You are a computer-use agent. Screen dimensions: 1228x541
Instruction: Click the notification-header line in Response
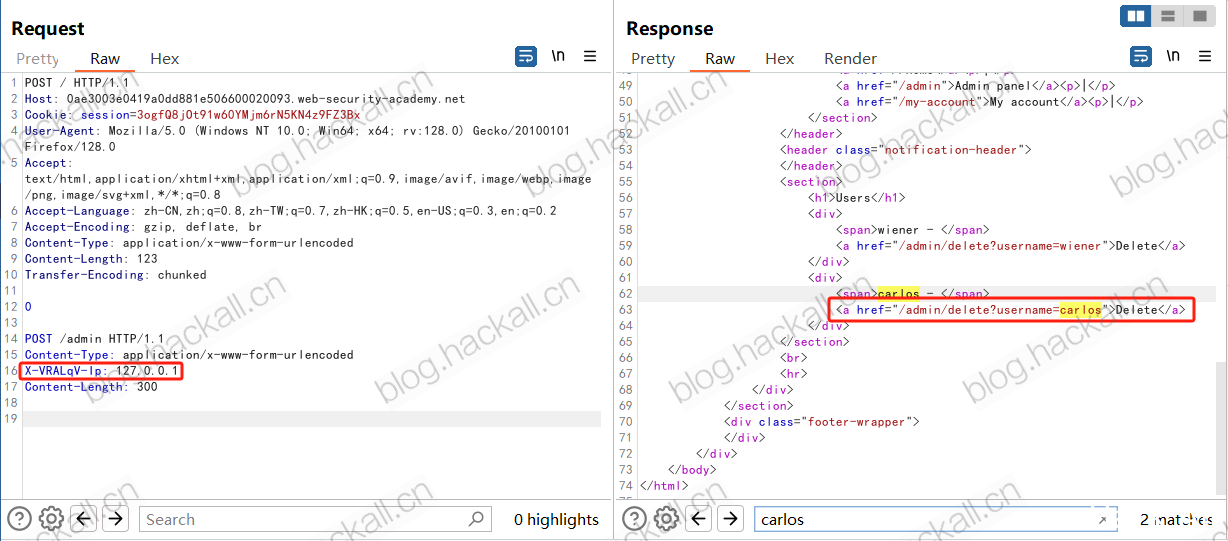tap(906, 150)
